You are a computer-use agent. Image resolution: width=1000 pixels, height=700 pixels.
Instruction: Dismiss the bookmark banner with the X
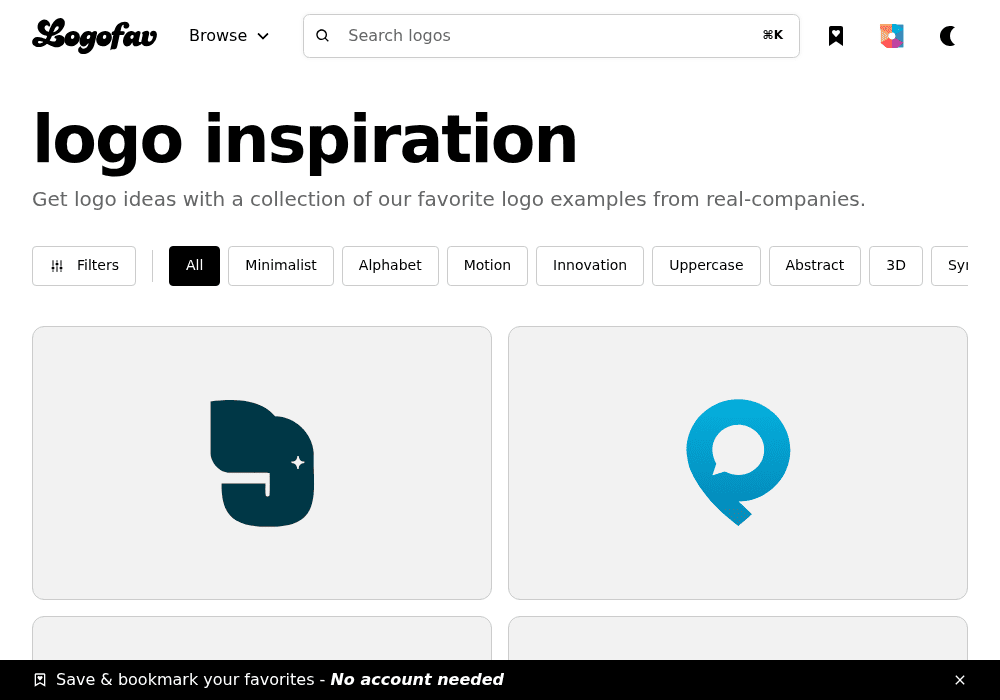point(960,680)
